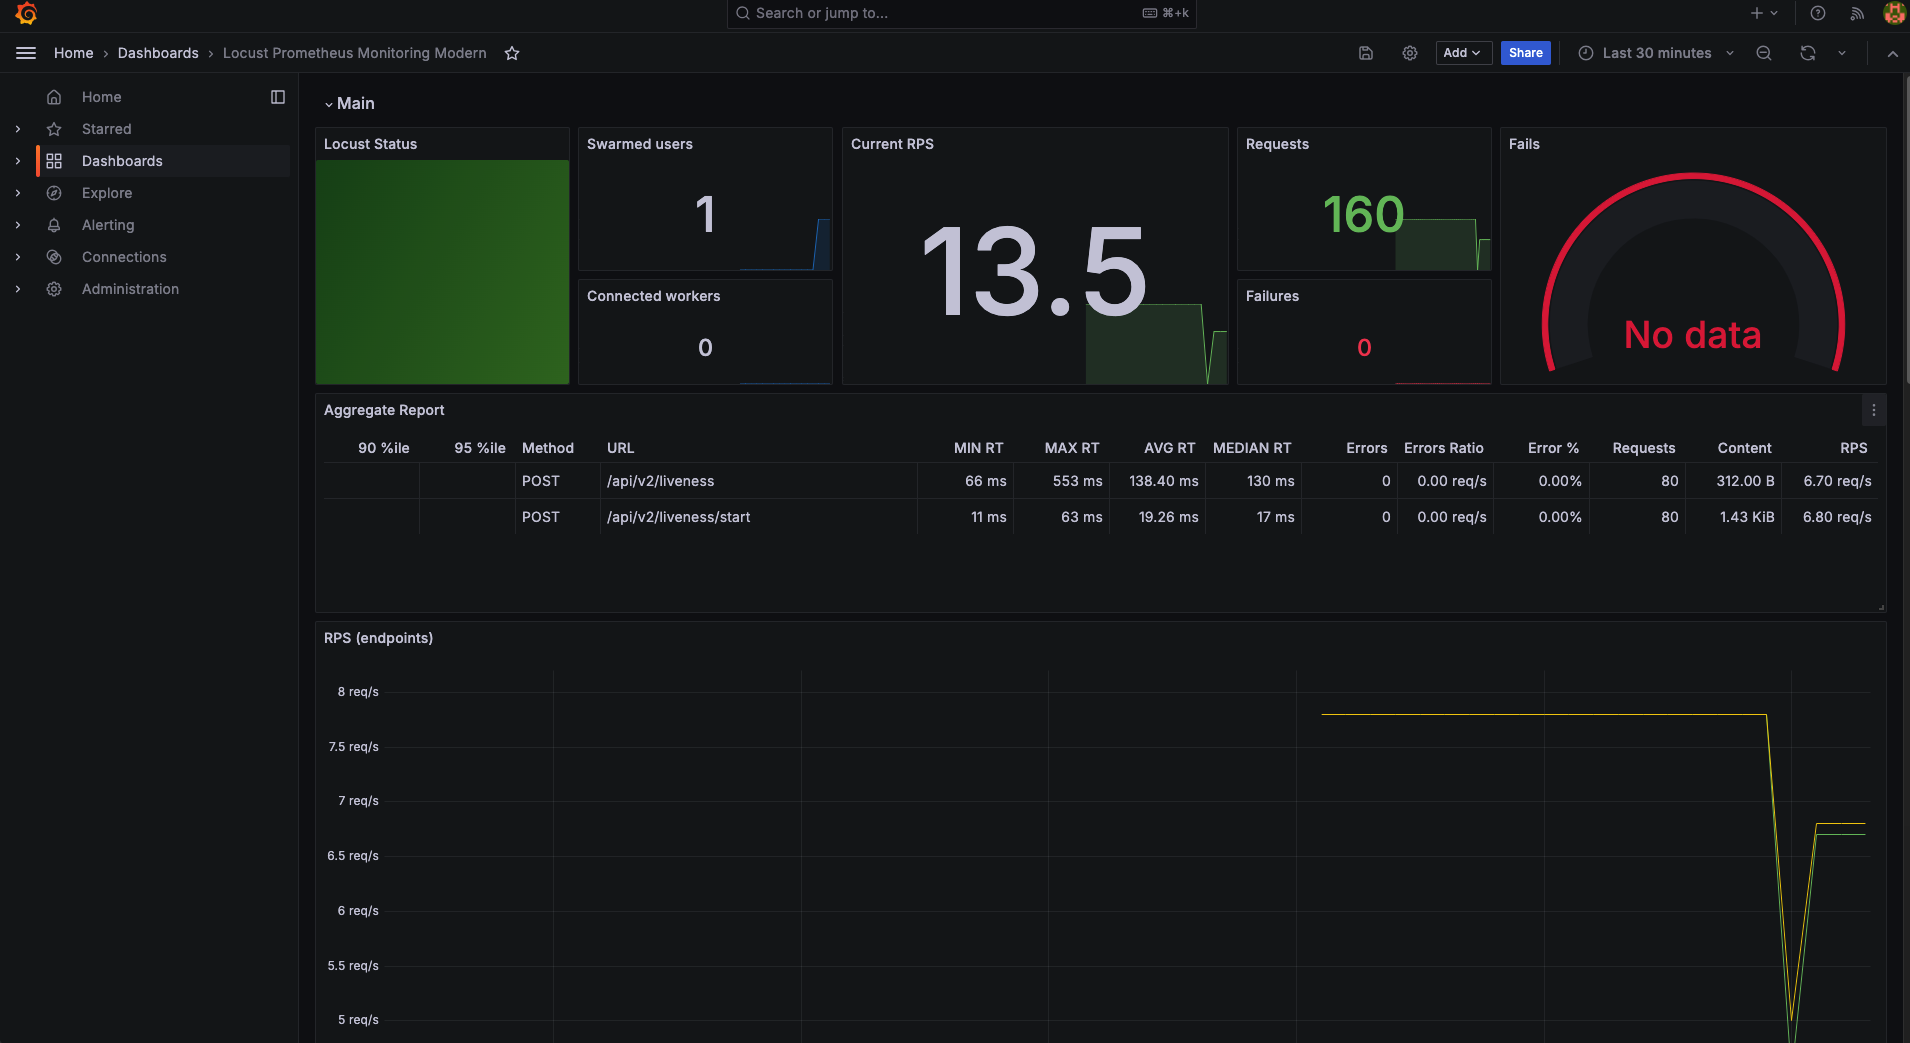Viewport: 1910px width, 1043px height.
Task: Open Explore in sidebar
Action: coord(107,193)
